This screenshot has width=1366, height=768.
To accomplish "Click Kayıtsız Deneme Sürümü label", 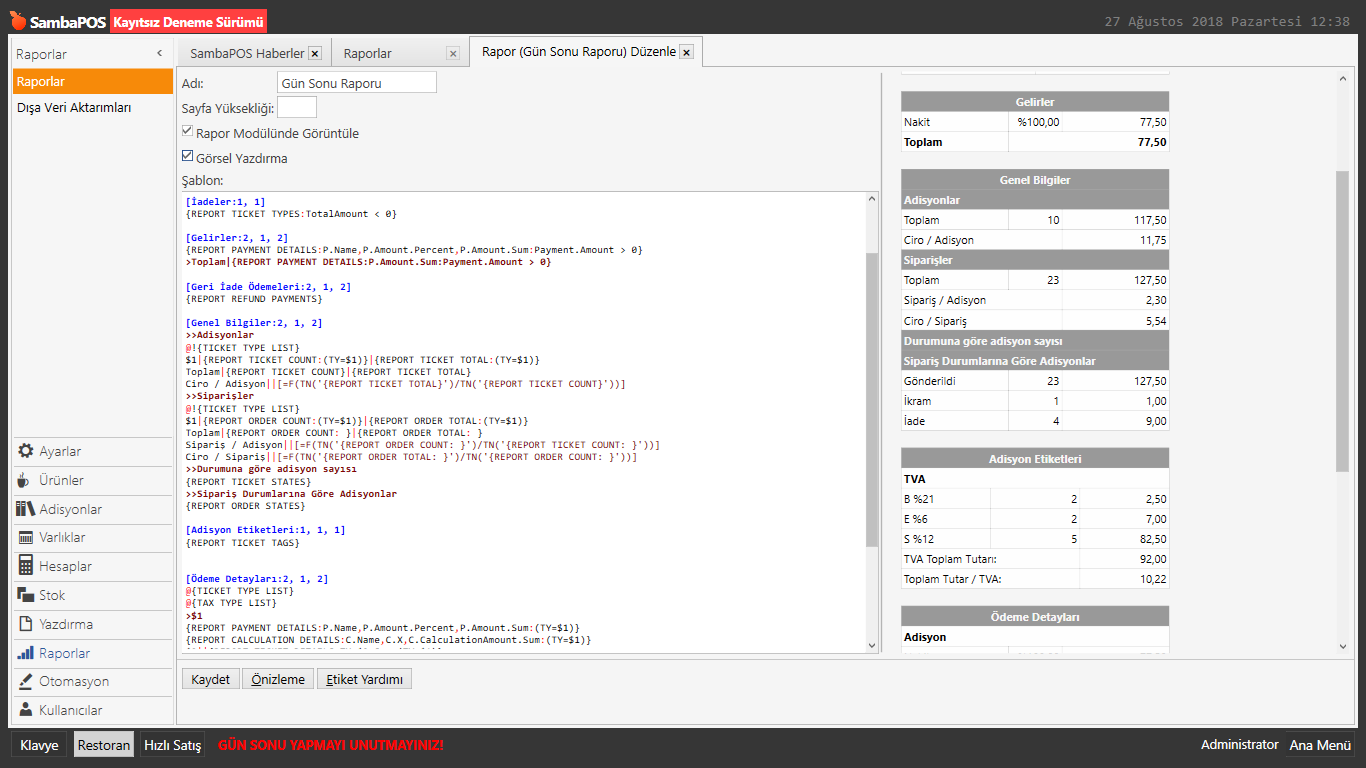I will click(x=188, y=22).
